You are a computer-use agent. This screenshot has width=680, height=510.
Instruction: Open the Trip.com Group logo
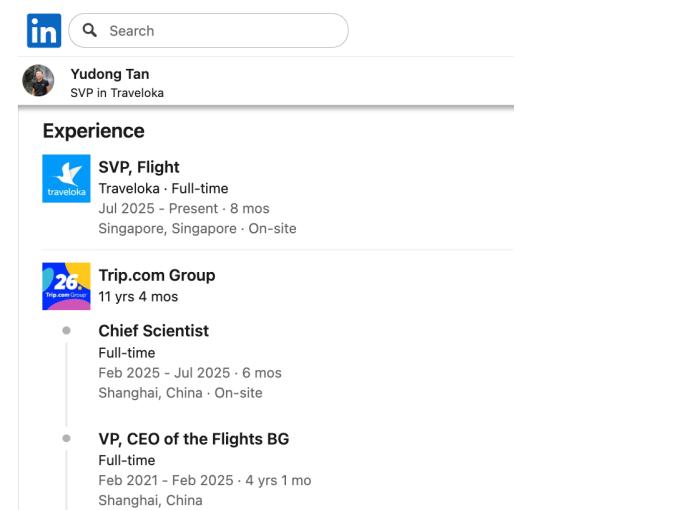point(66,286)
